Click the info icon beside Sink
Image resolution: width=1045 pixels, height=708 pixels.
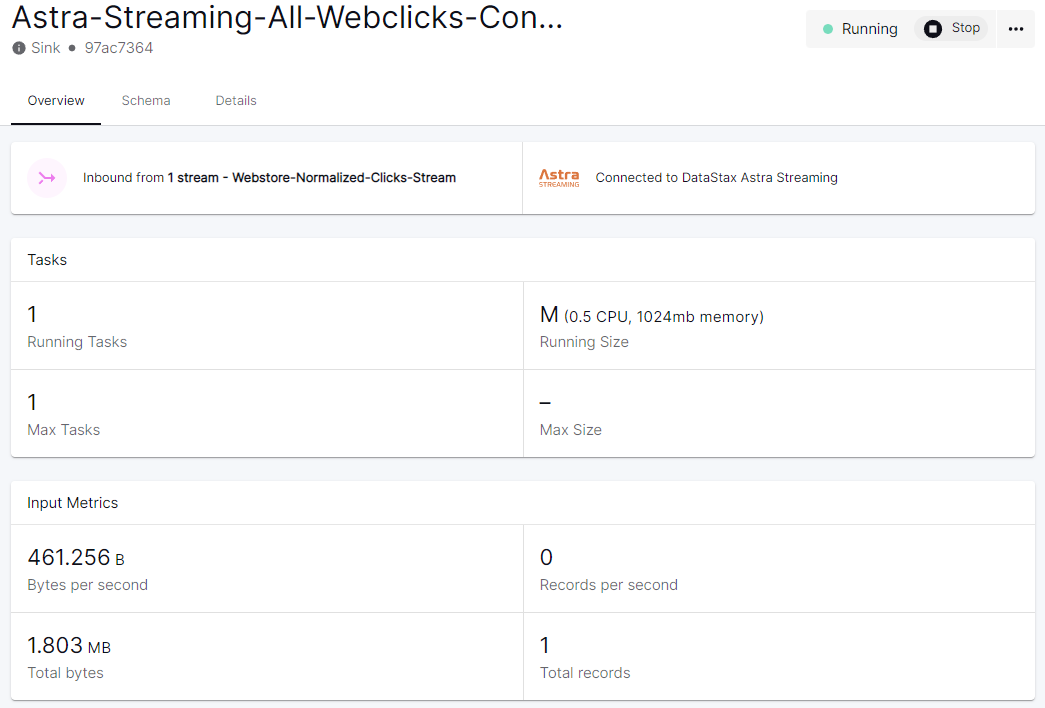[x=19, y=48]
